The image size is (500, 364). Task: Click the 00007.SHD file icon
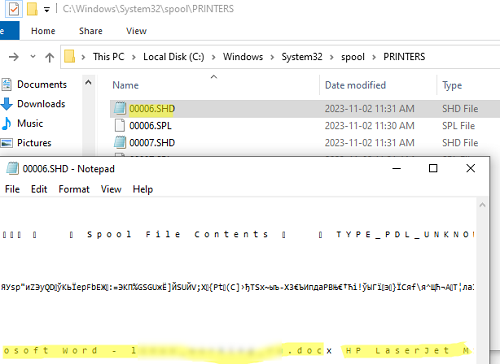click(x=120, y=142)
